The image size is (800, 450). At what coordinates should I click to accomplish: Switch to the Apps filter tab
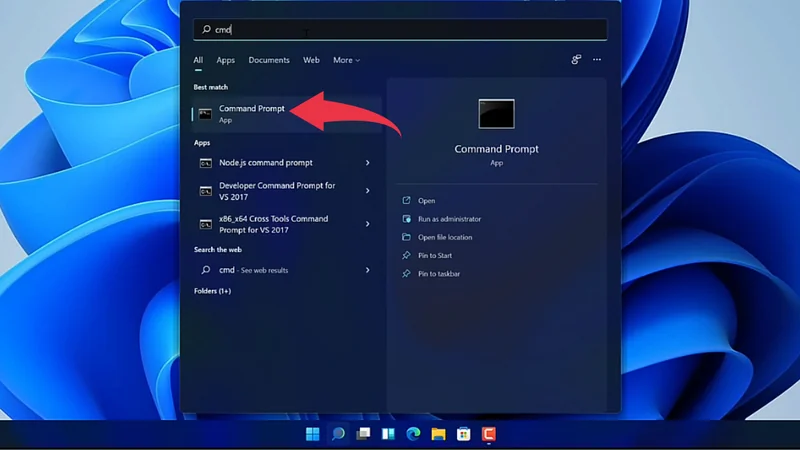tap(226, 60)
